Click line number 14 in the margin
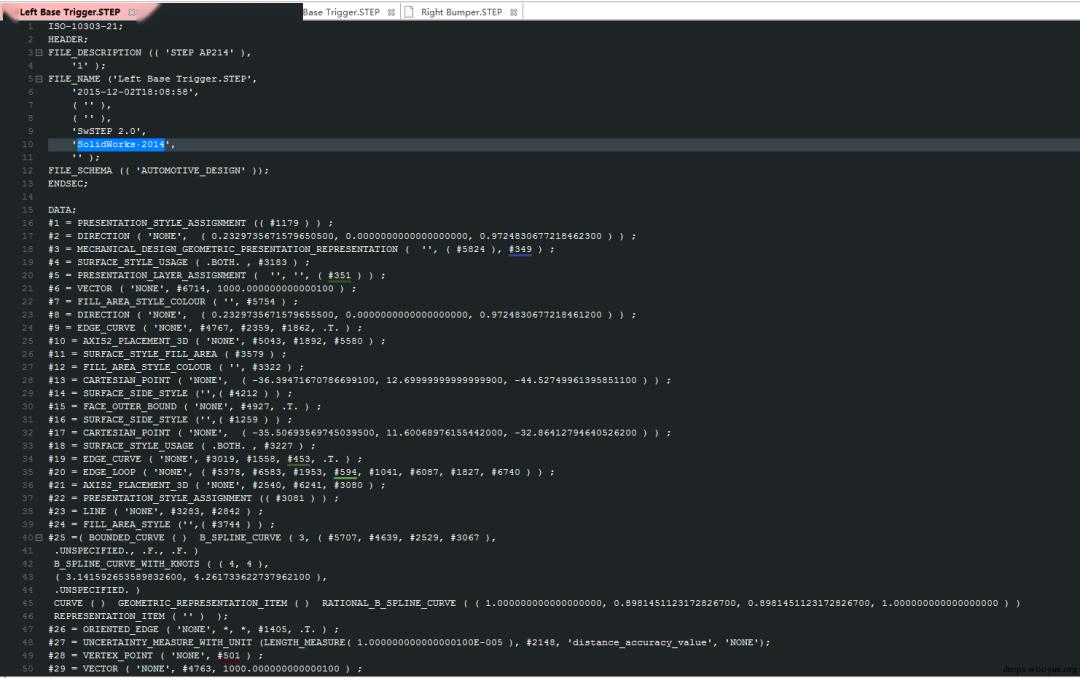 (x=28, y=196)
